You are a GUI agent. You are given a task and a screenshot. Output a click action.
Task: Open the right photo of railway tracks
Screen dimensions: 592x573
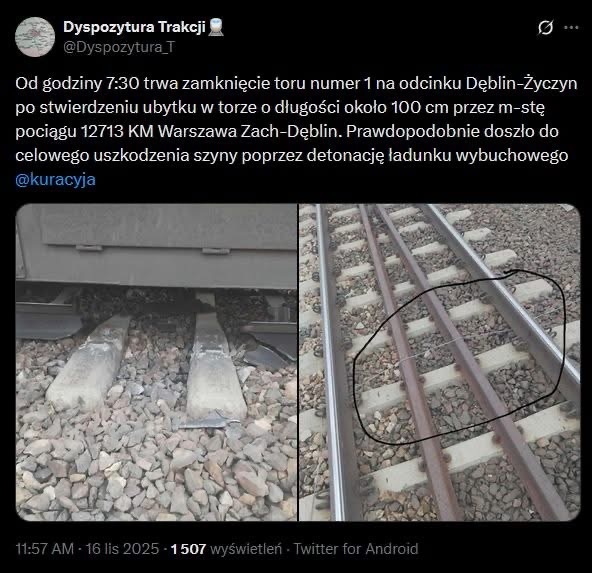tap(439, 362)
